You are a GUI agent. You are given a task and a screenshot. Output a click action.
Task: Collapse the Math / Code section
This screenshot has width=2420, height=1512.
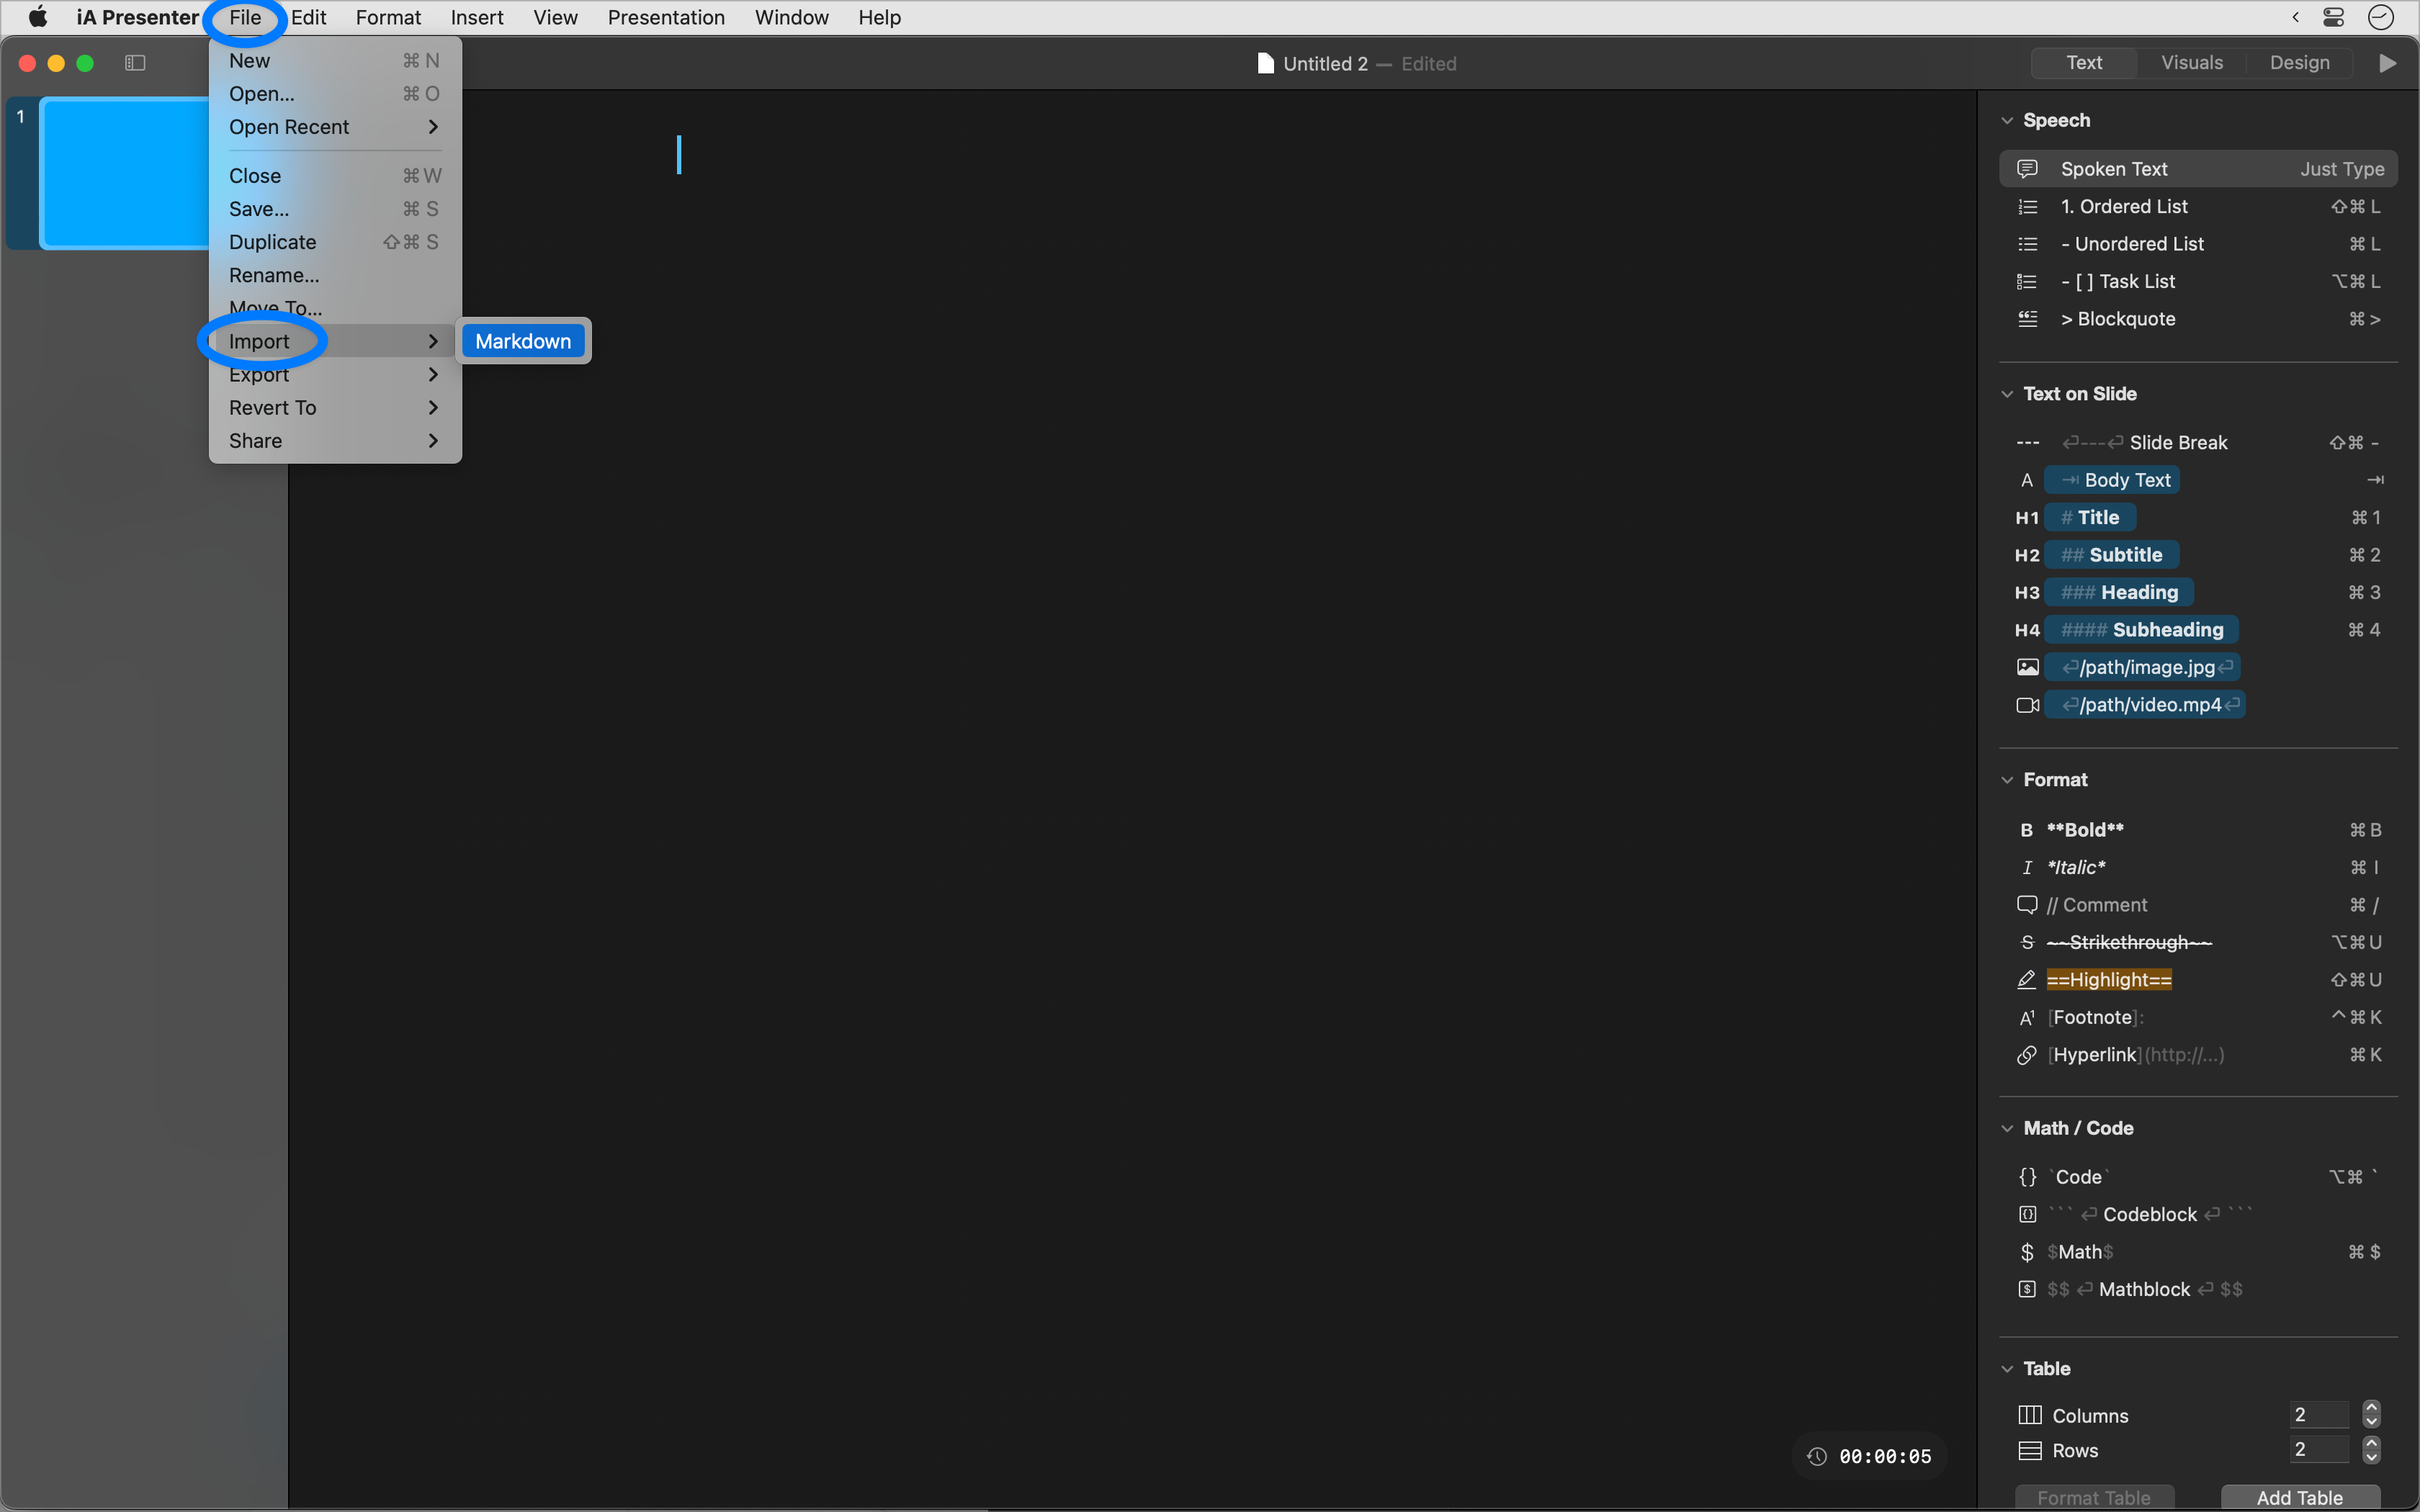2007,1128
